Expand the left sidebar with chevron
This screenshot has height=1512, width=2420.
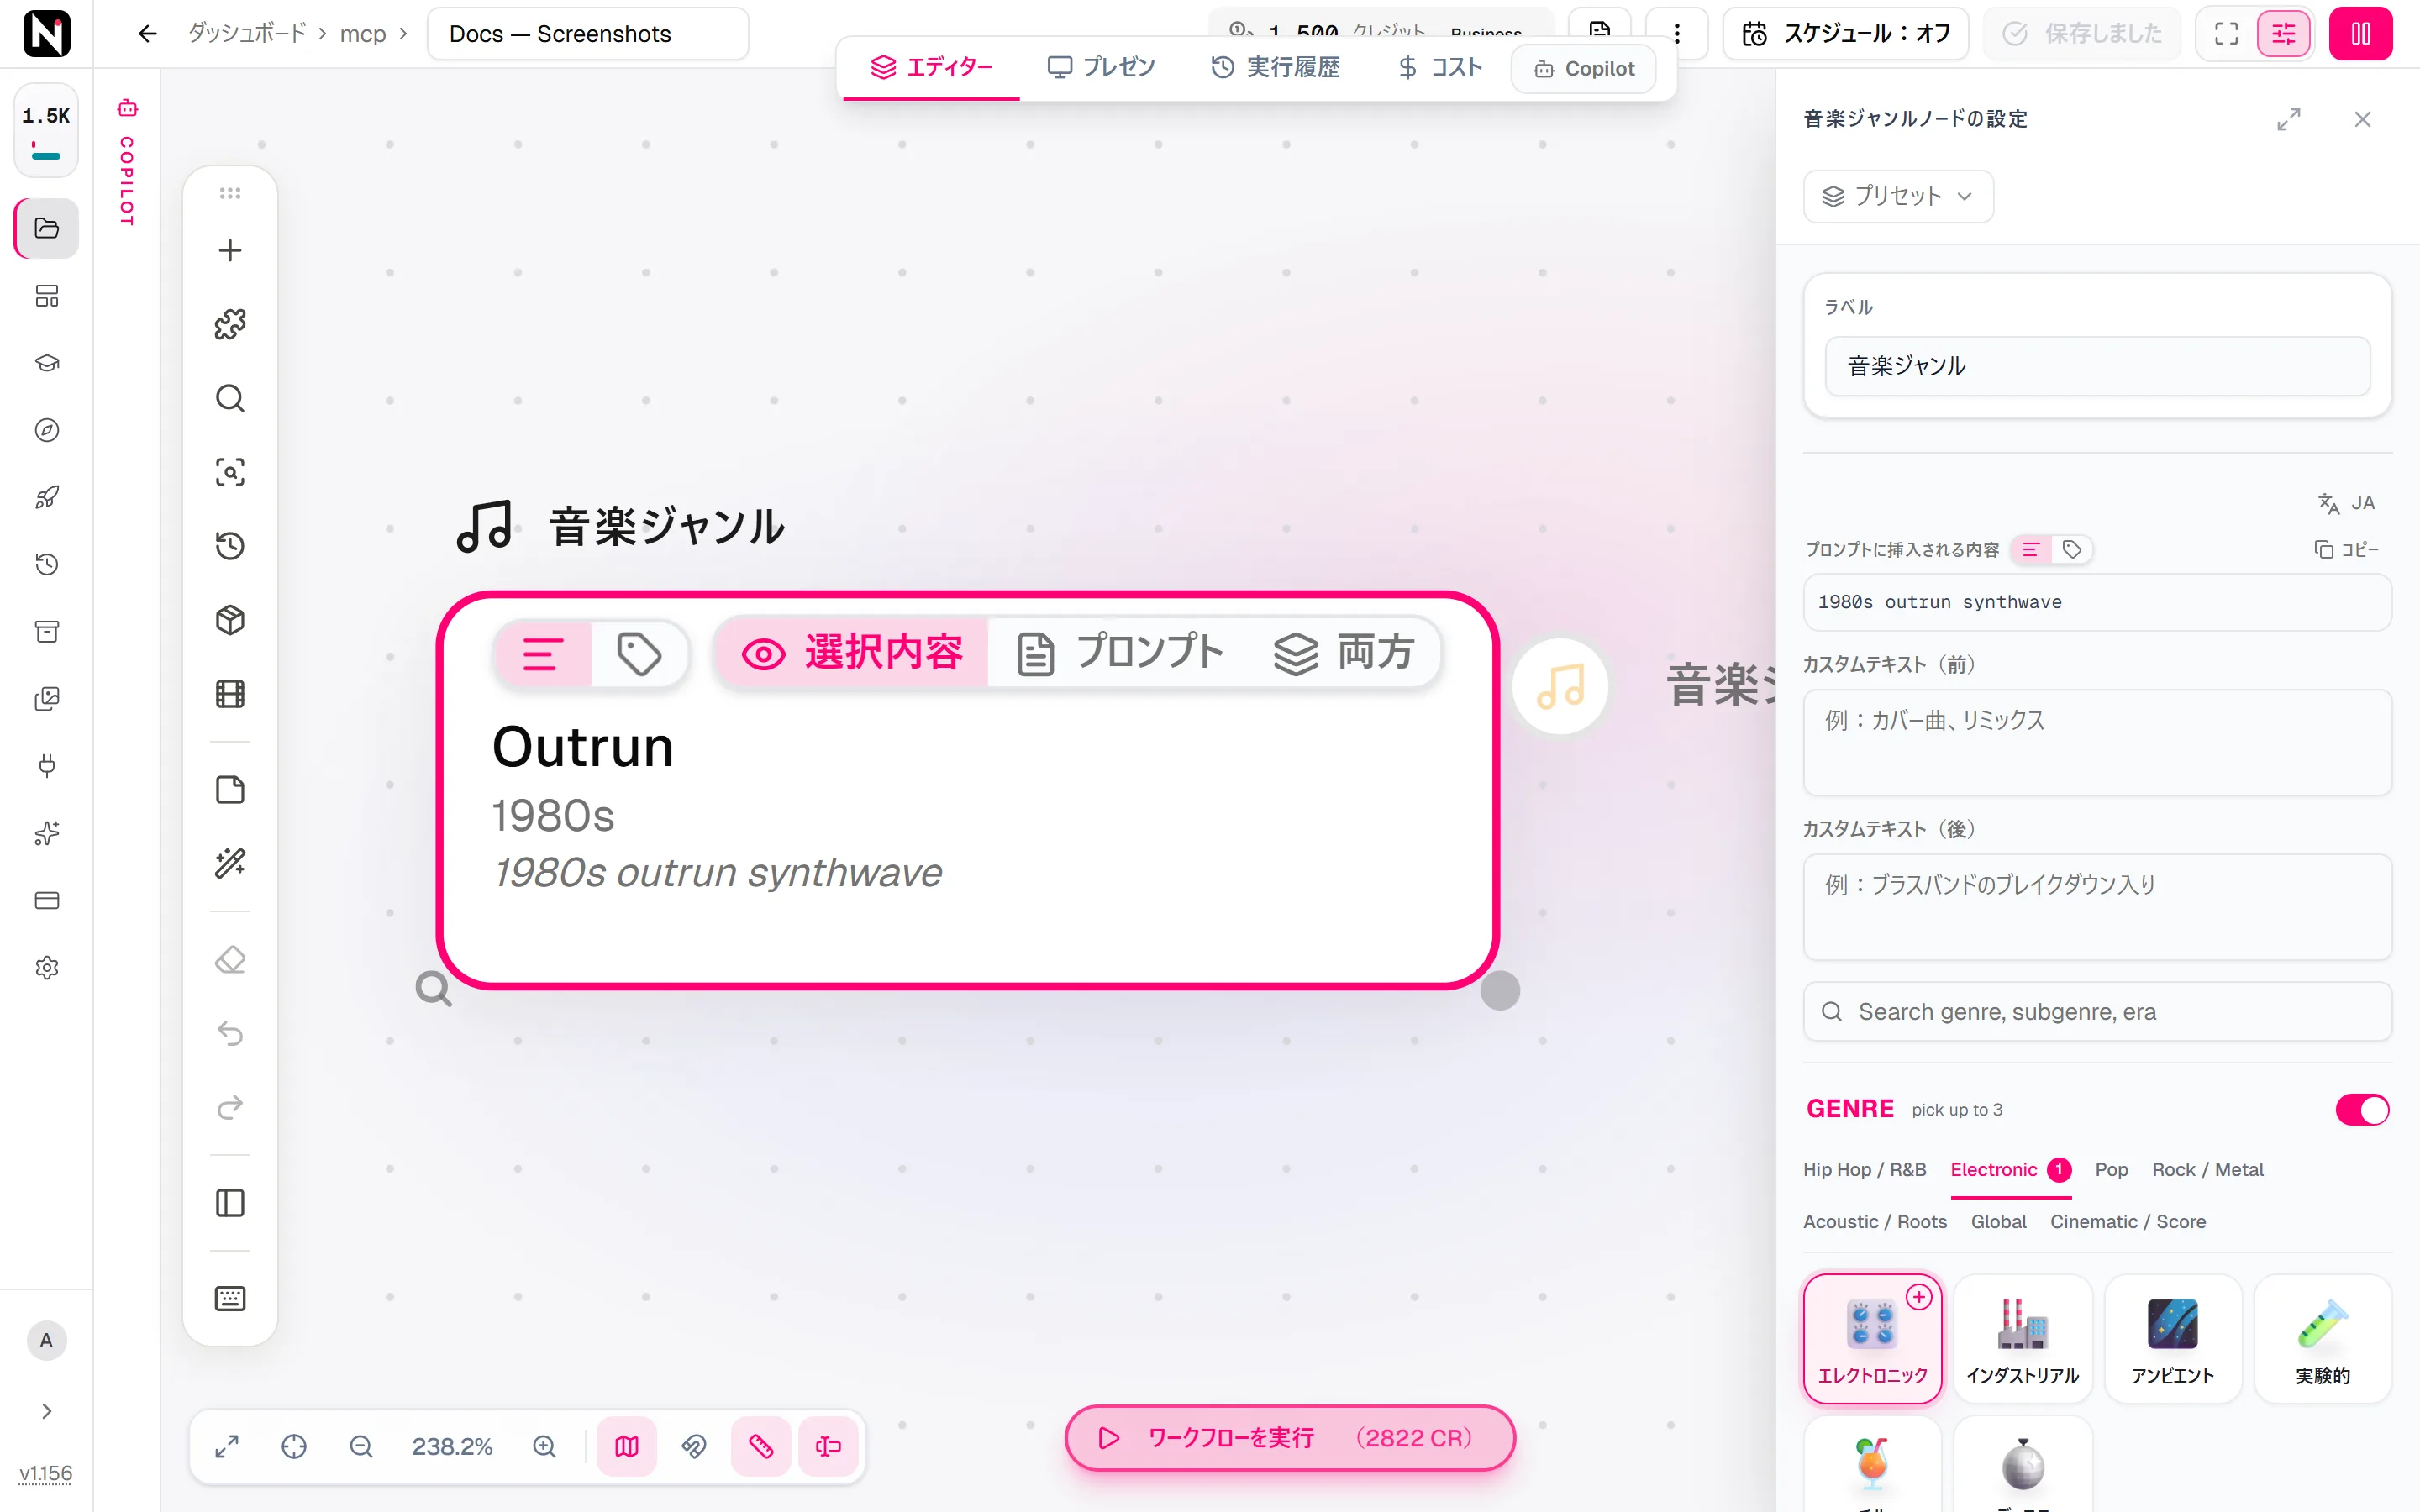(x=46, y=1411)
